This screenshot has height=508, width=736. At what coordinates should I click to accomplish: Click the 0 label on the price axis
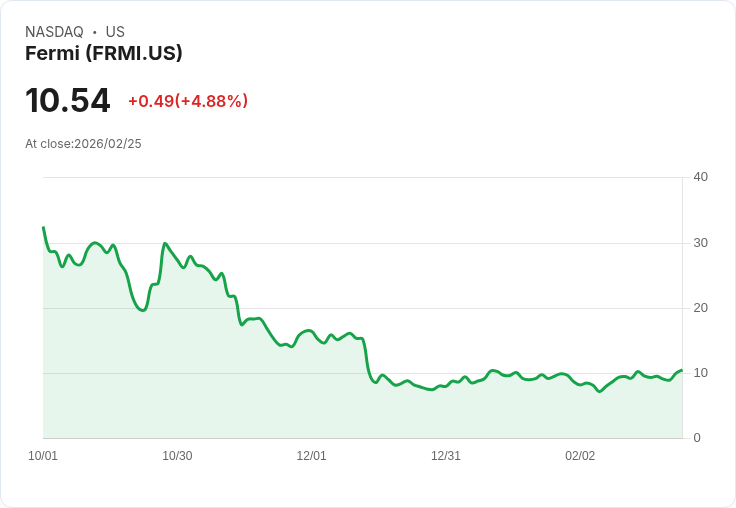697,438
